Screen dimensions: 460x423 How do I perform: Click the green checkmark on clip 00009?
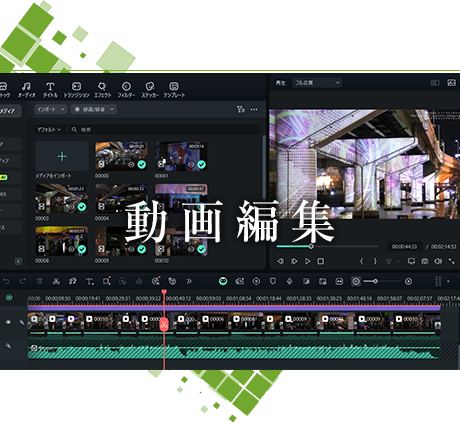142,249
